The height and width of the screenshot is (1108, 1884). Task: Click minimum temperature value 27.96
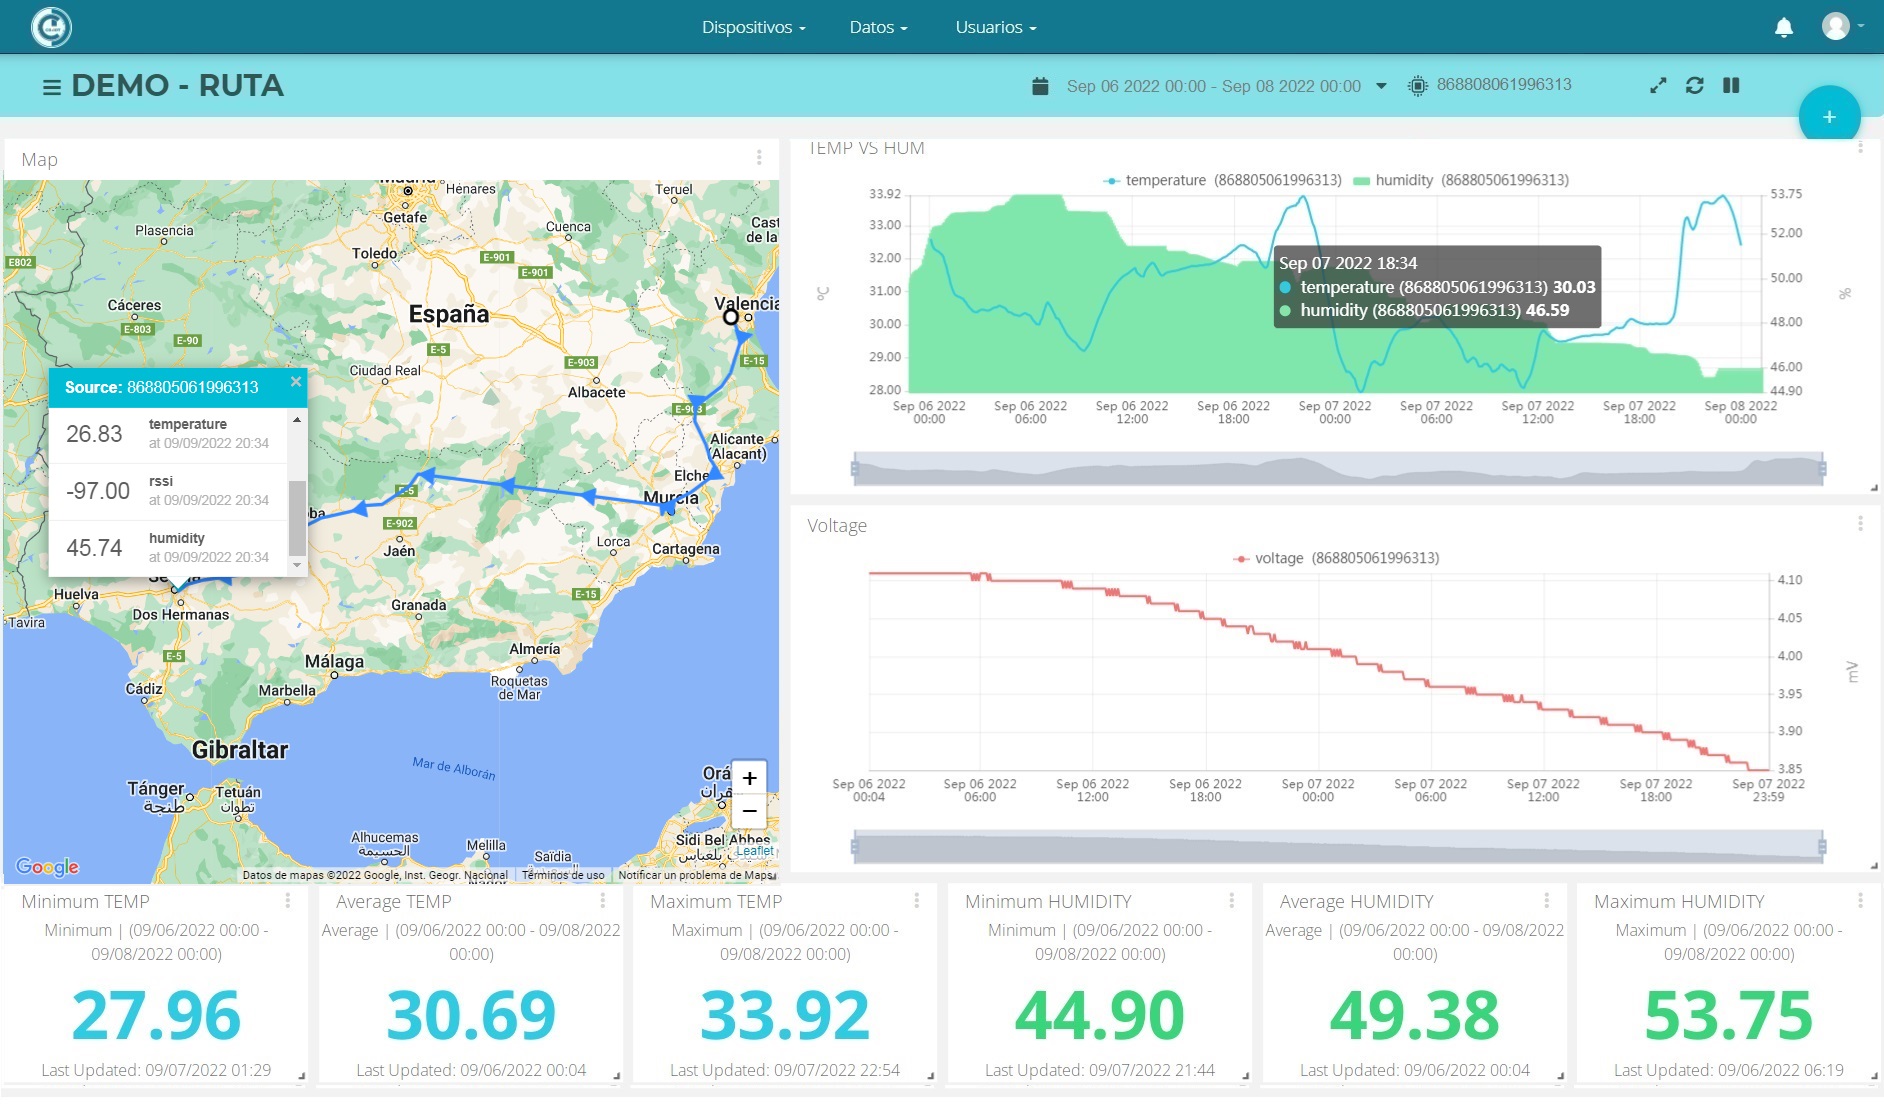pyautogui.click(x=156, y=1015)
